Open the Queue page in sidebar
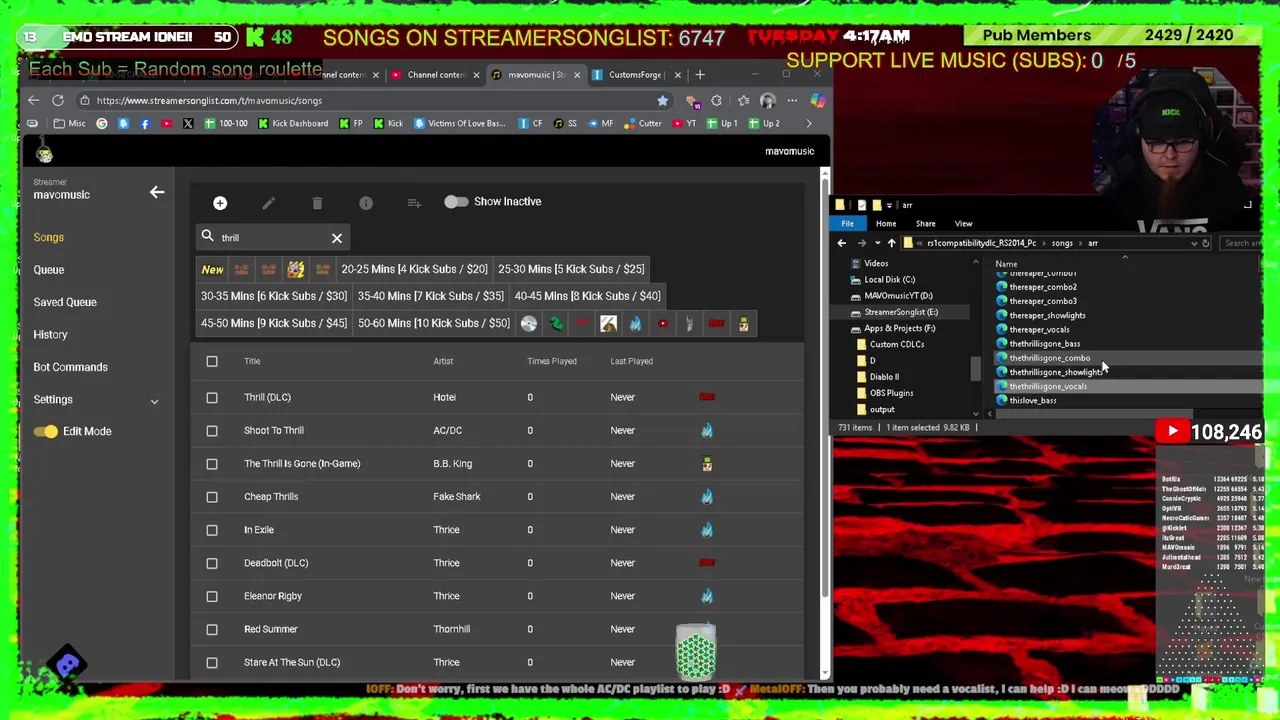 [x=48, y=270]
